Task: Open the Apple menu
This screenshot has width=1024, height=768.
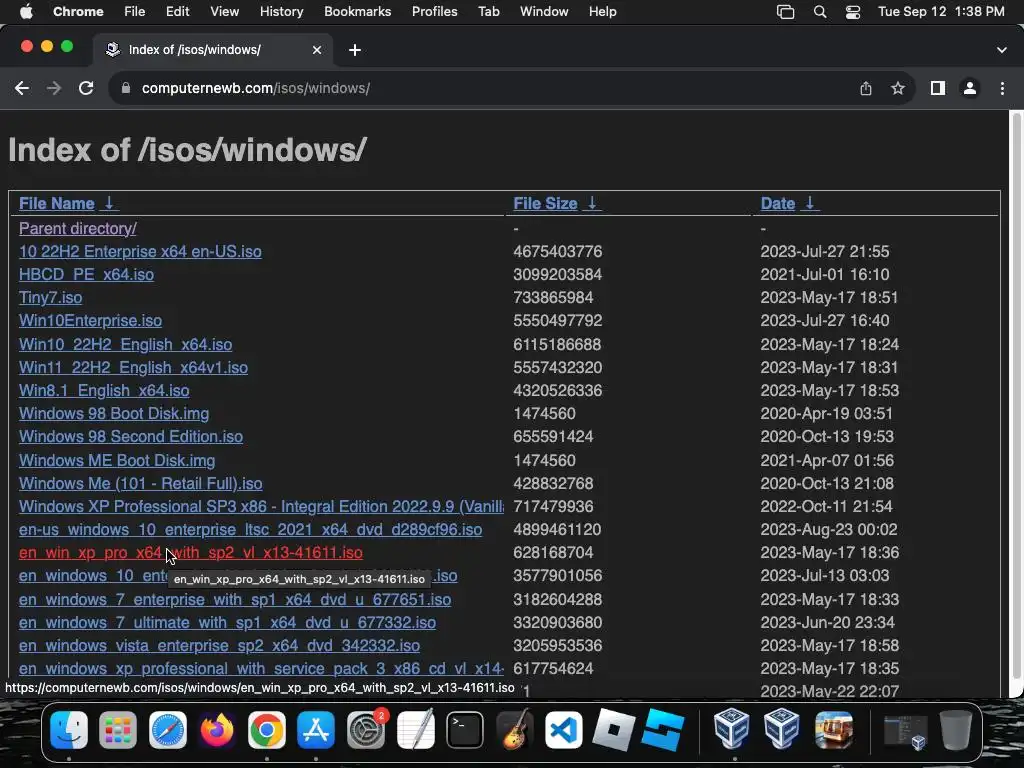Action: 26,12
